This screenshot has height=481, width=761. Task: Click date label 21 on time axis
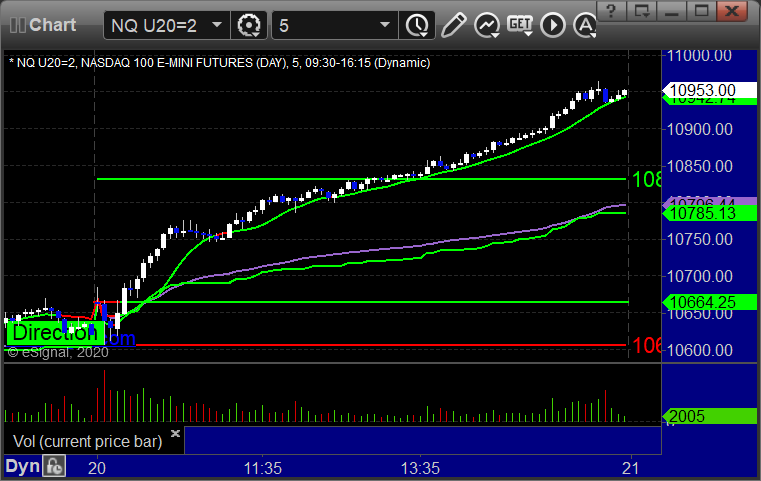click(x=630, y=468)
